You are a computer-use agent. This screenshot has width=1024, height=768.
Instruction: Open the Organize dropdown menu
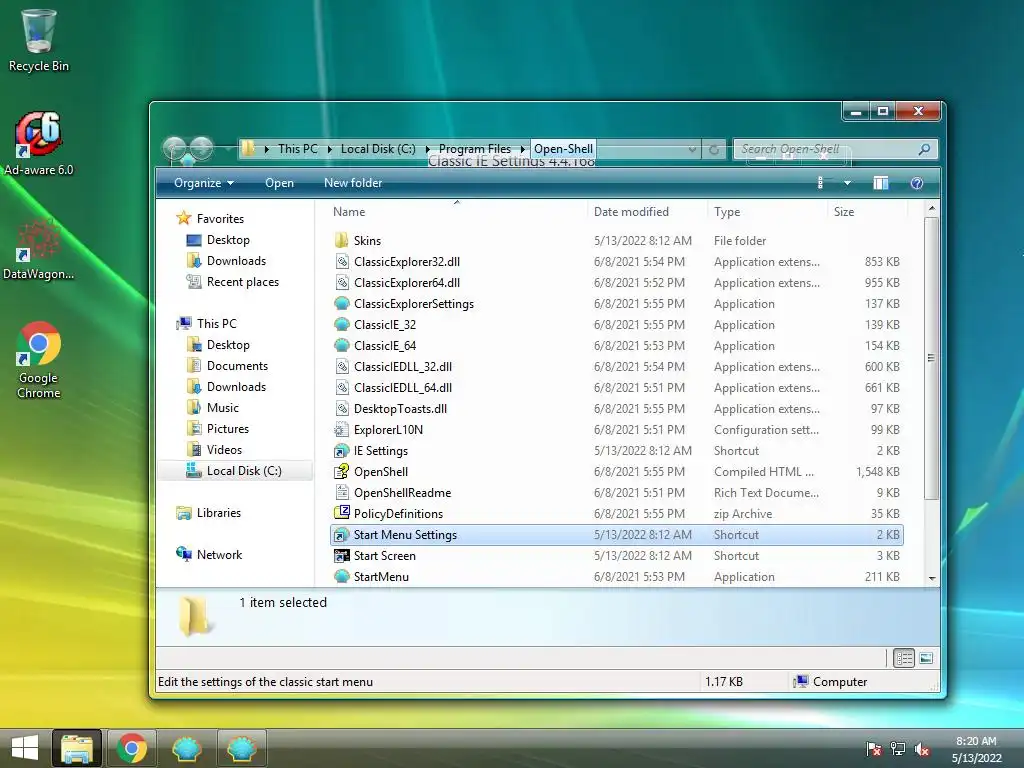pos(203,183)
